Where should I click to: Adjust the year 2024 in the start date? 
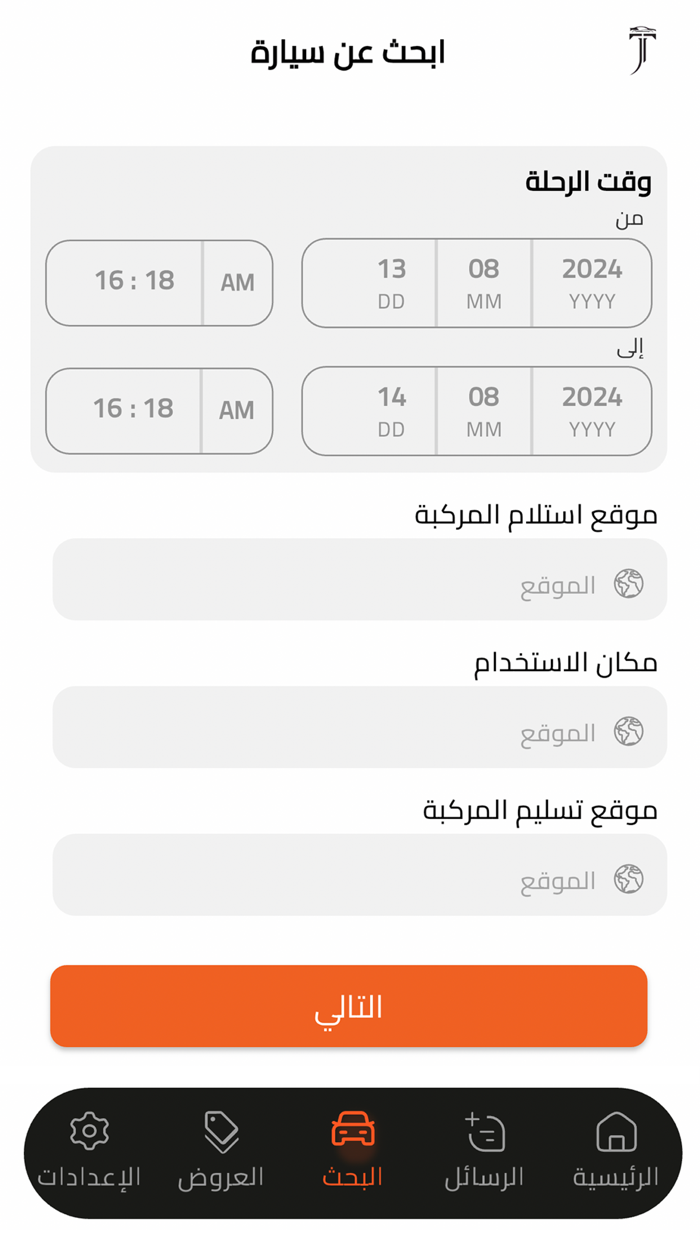pos(592,283)
